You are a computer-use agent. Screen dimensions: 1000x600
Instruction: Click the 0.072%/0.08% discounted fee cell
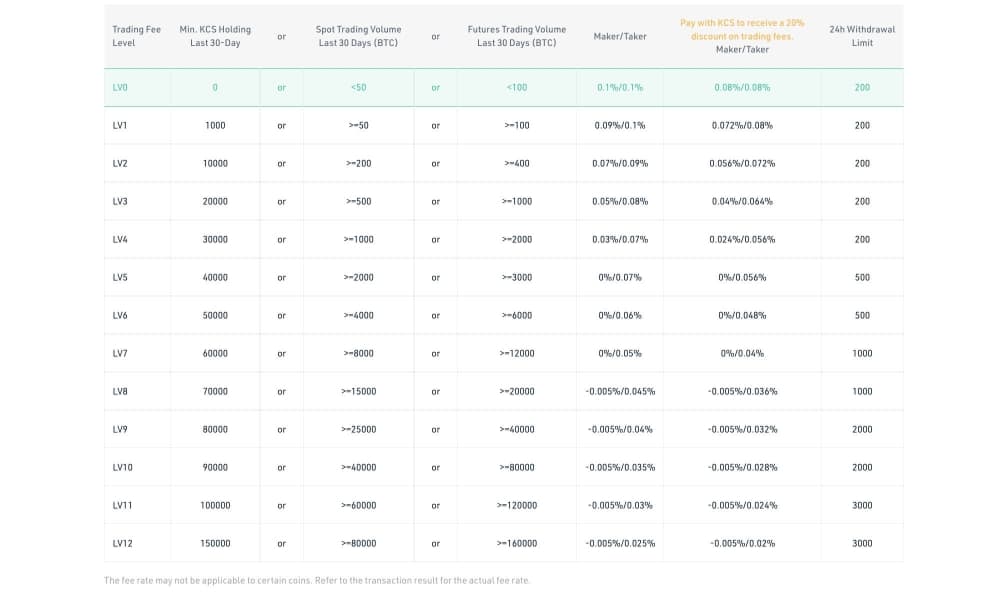pyautogui.click(x=742, y=126)
